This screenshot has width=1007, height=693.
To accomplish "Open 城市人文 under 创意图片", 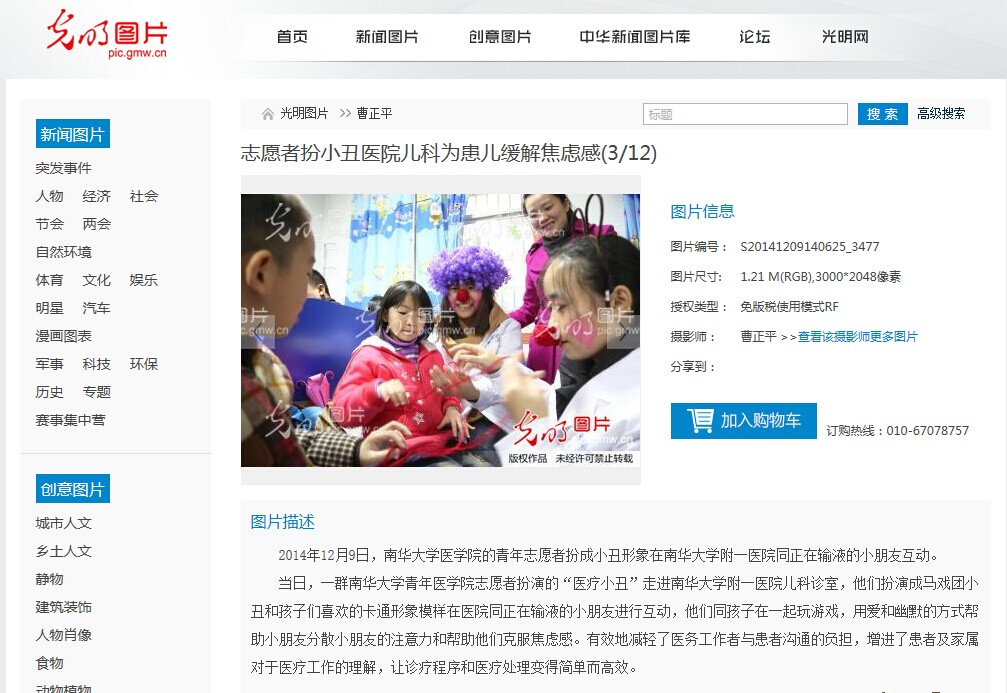I will (x=64, y=523).
